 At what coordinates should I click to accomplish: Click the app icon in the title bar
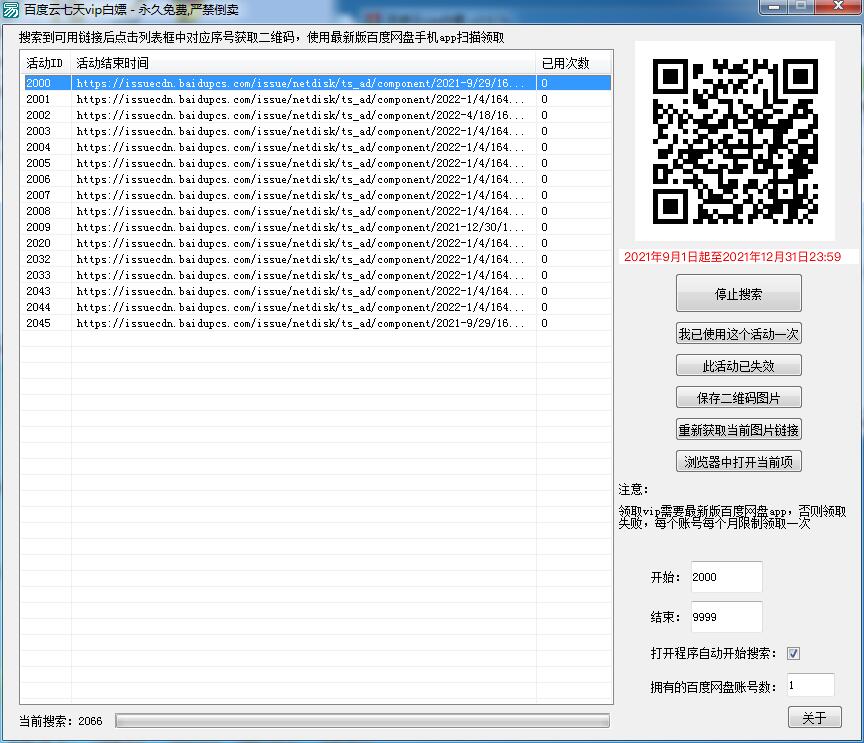(10, 9)
